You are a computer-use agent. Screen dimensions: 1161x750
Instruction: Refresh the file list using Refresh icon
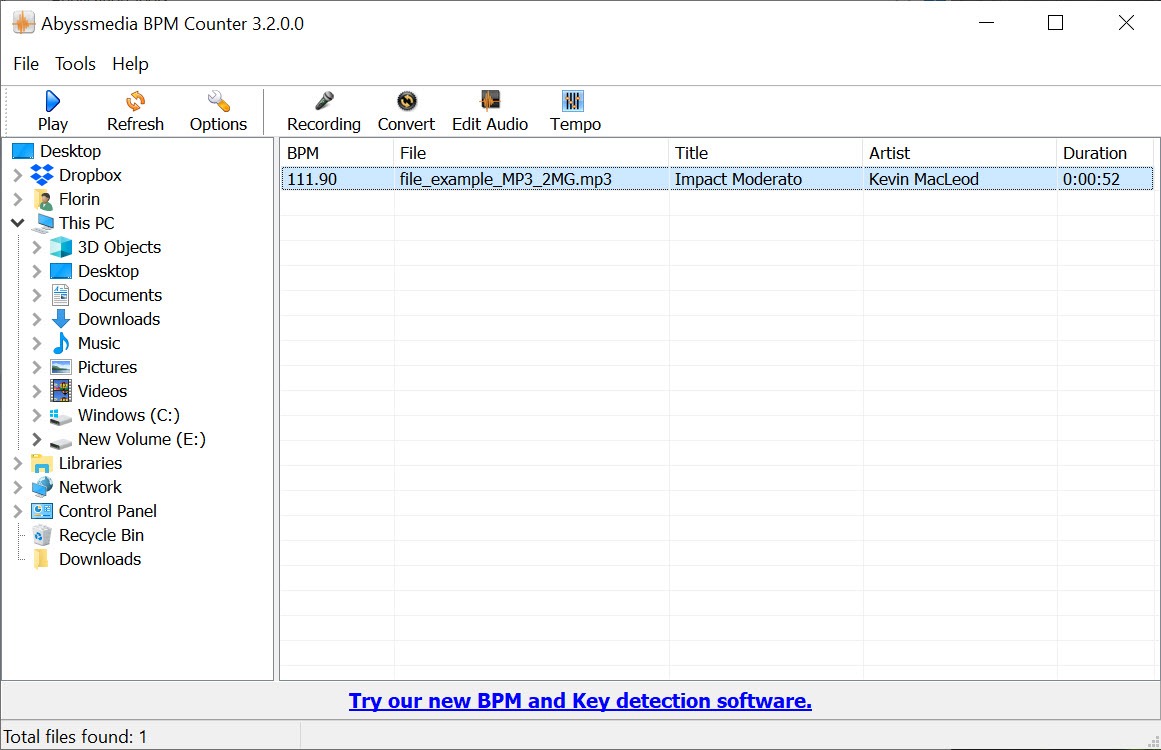coord(135,102)
